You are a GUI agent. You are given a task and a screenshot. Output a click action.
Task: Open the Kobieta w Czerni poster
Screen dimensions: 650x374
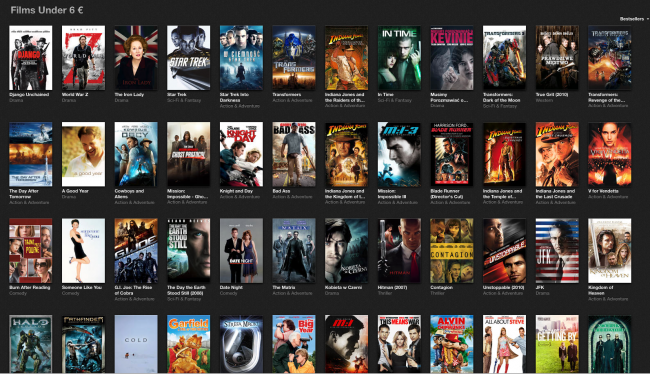[x=347, y=251]
